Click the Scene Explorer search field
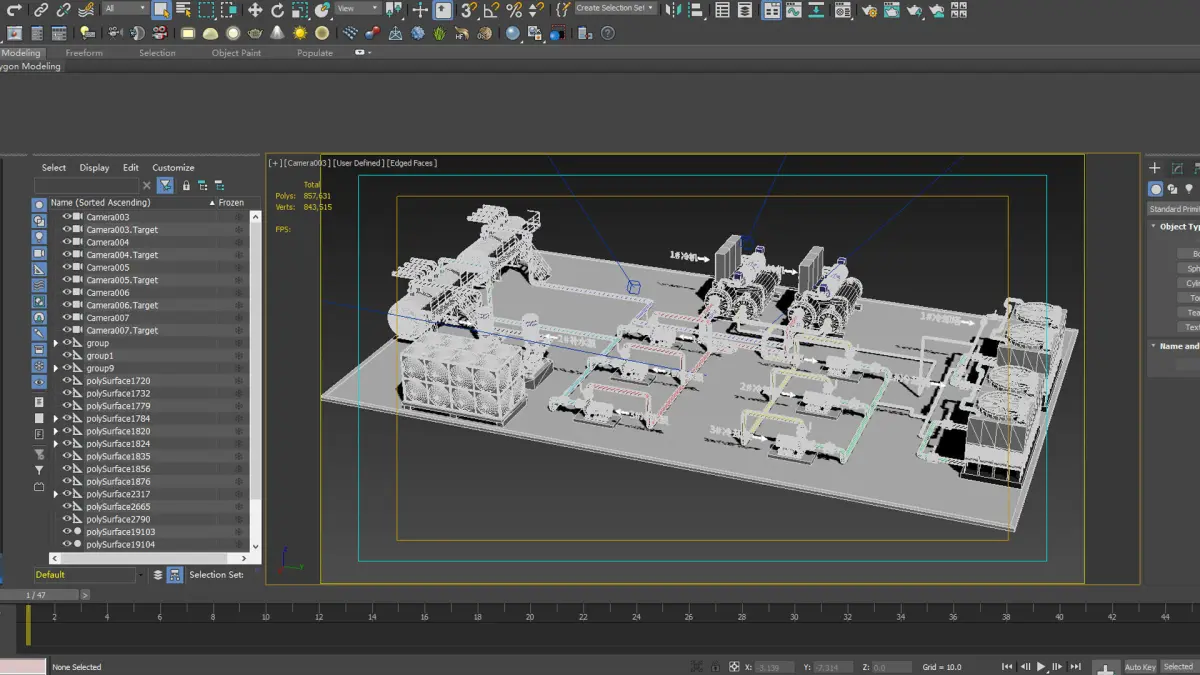Viewport: 1200px width, 675px height. click(x=87, y=186)
